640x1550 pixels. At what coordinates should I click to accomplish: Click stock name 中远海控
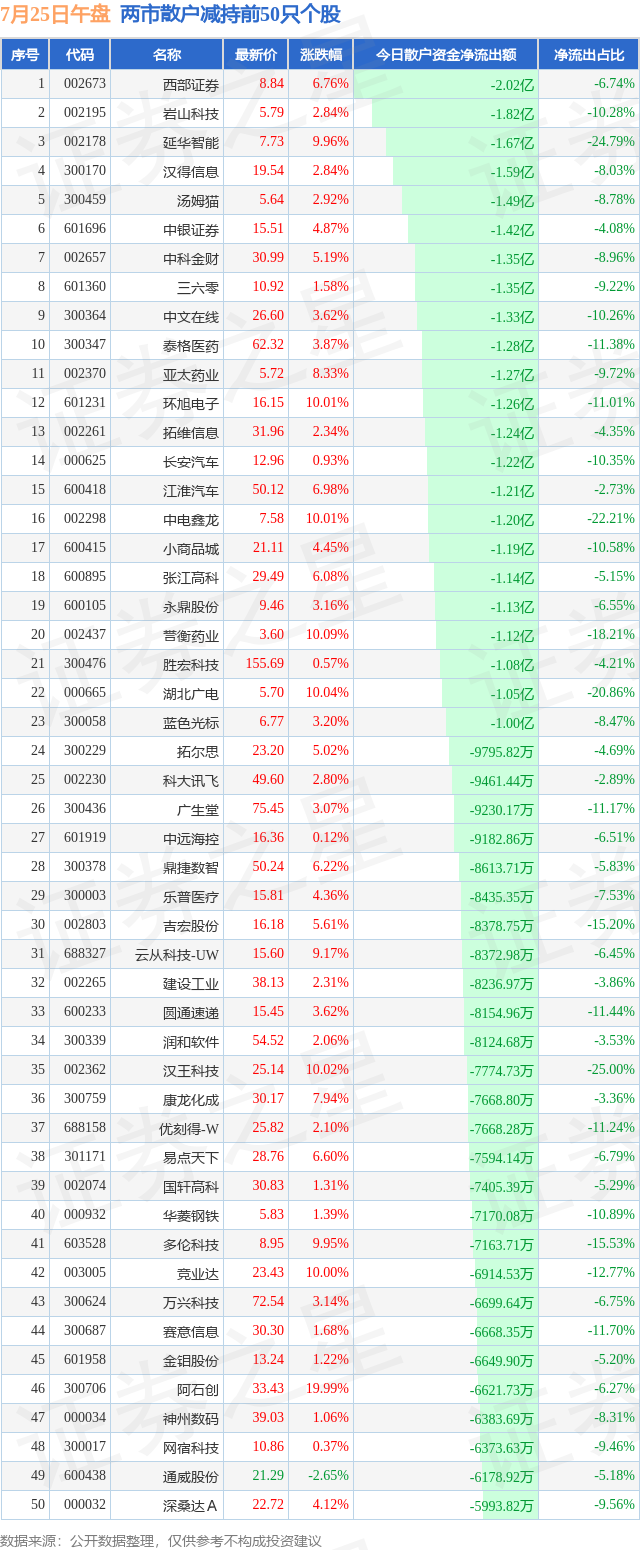click(191, 838)
